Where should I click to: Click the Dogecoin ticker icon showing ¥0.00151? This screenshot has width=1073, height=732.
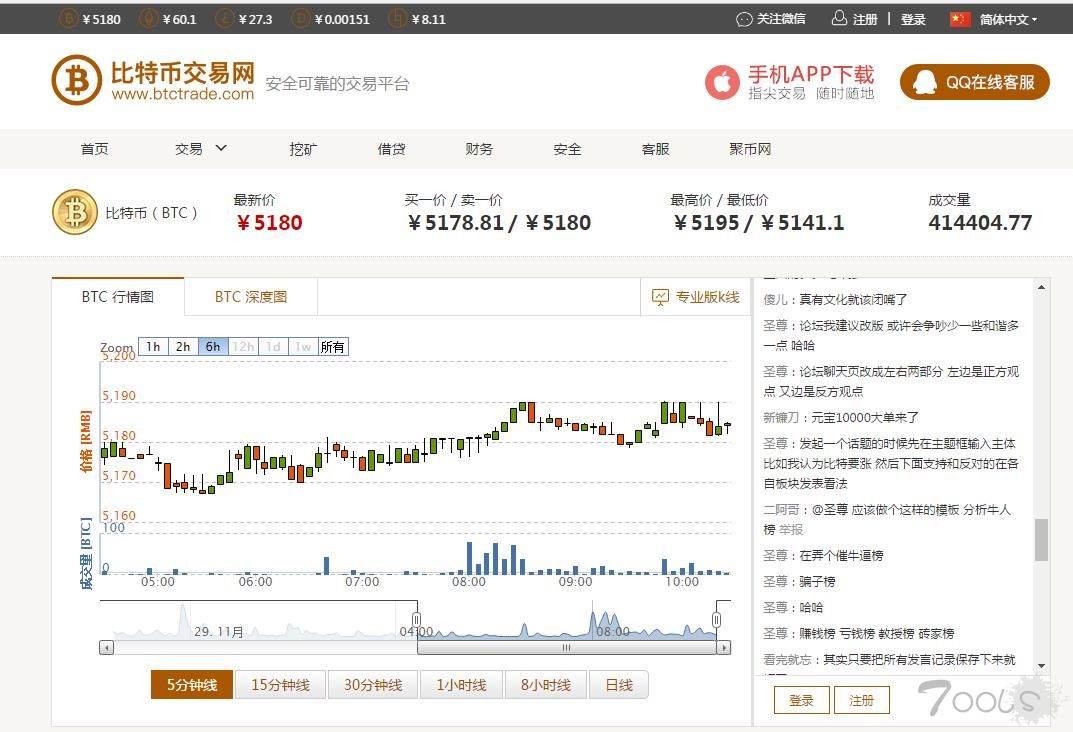[x=300, y=18]
